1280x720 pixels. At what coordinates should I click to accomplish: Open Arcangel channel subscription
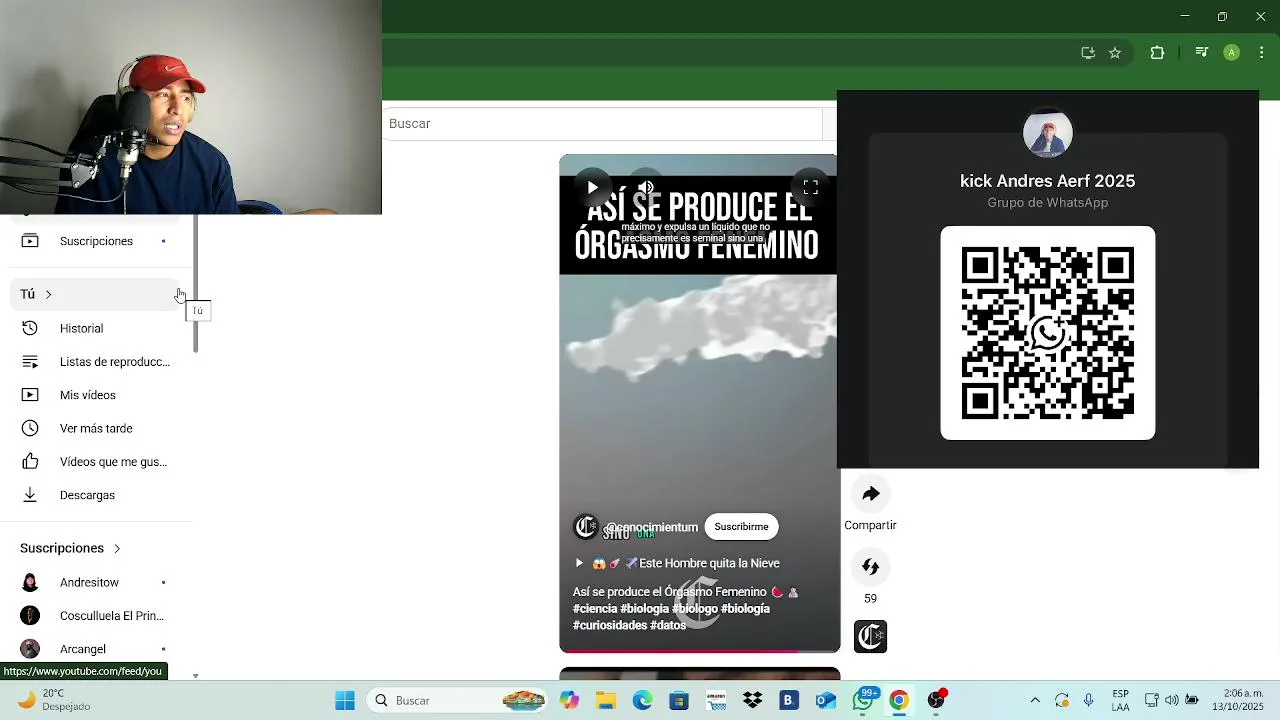(x=96, y=649)
